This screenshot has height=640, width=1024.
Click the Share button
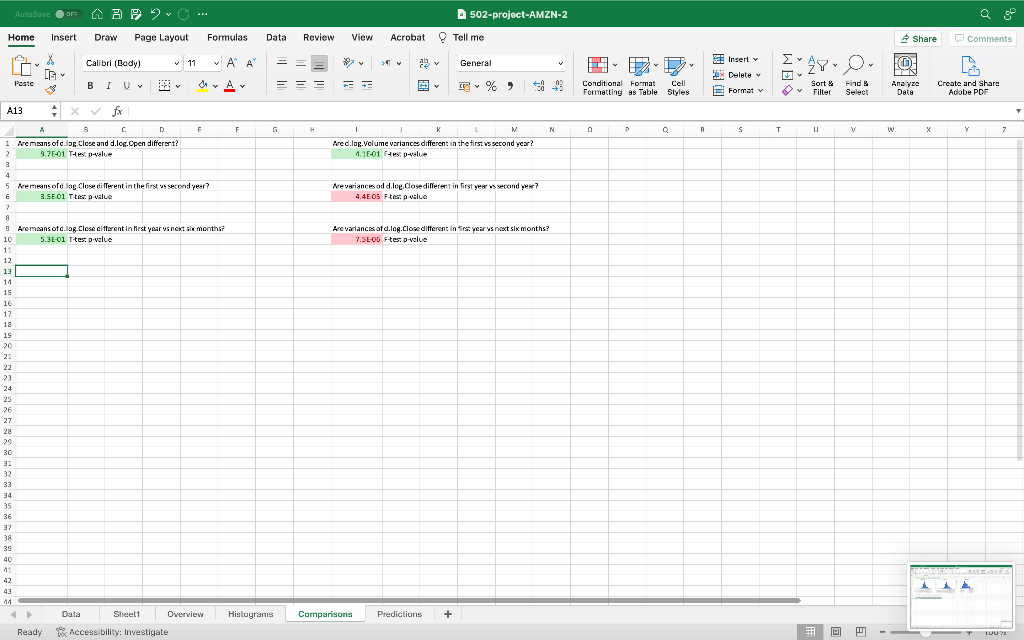(x=918, y=39)
